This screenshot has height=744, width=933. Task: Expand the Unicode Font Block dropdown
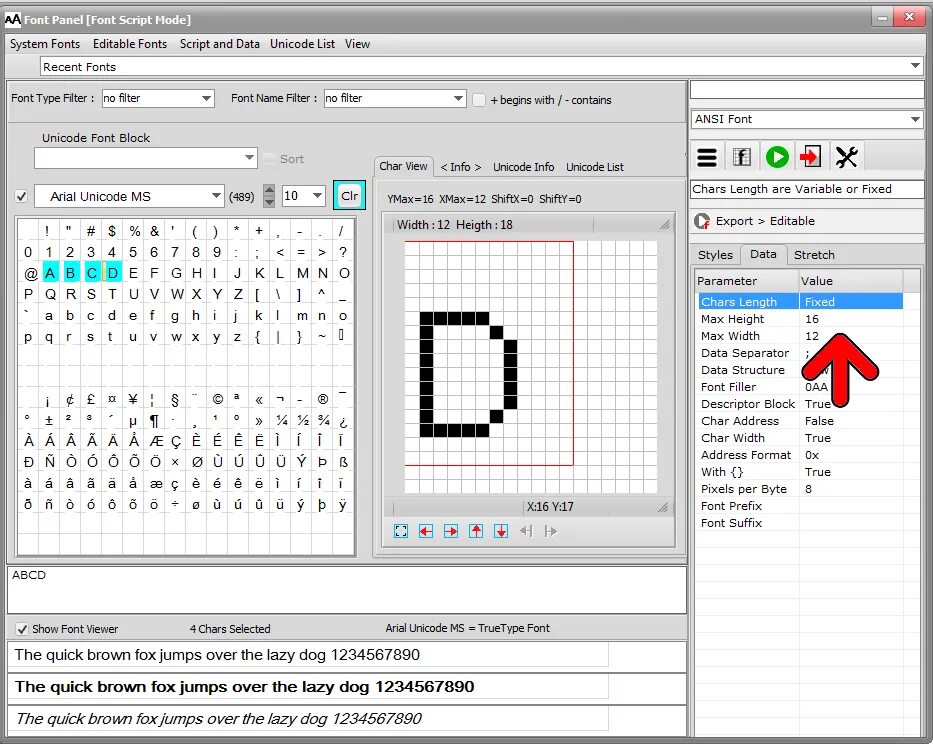249,158
